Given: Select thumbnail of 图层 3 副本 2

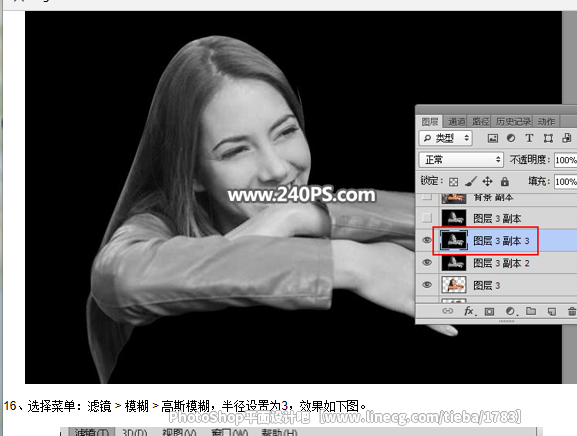Looking at the screenshot, I should click(x=454, y=263).
